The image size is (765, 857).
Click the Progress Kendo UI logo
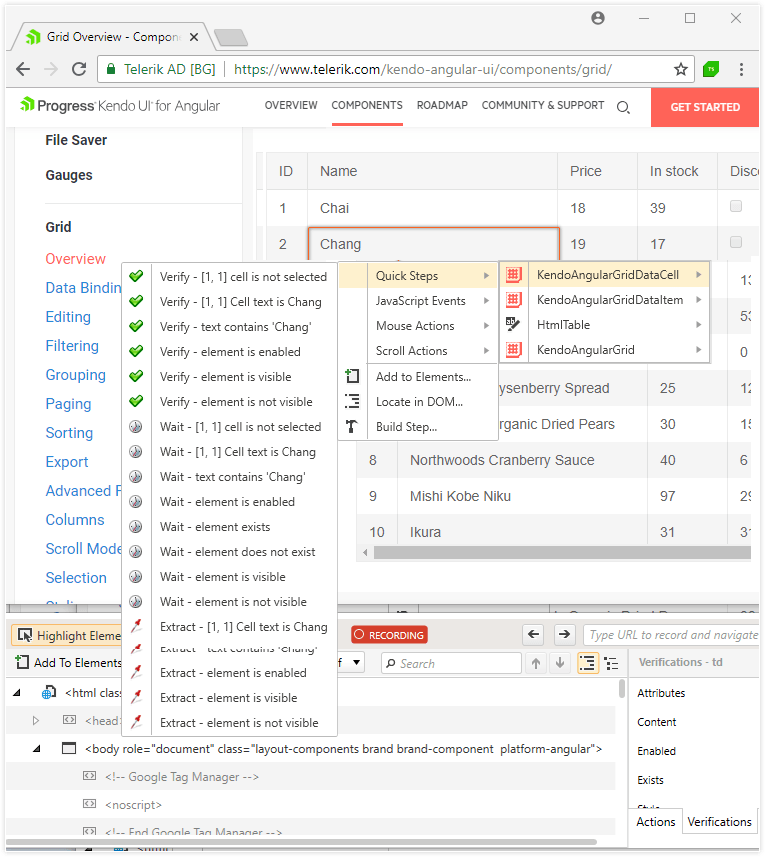[x=120, y=105]
